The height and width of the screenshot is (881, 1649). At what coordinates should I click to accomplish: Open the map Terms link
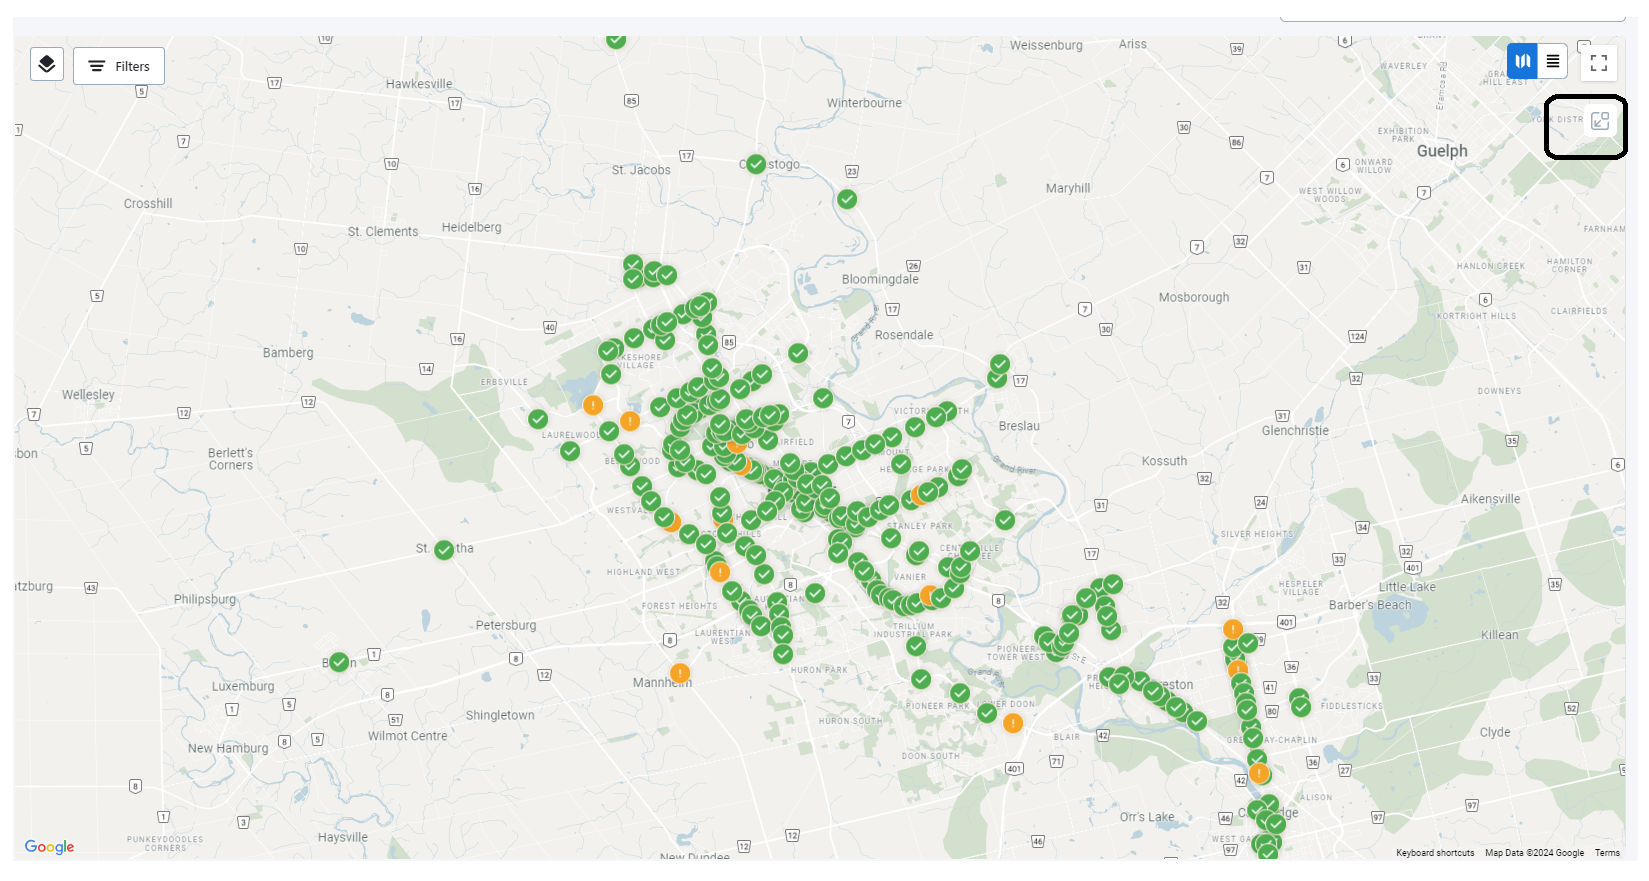coord(1607,853)
